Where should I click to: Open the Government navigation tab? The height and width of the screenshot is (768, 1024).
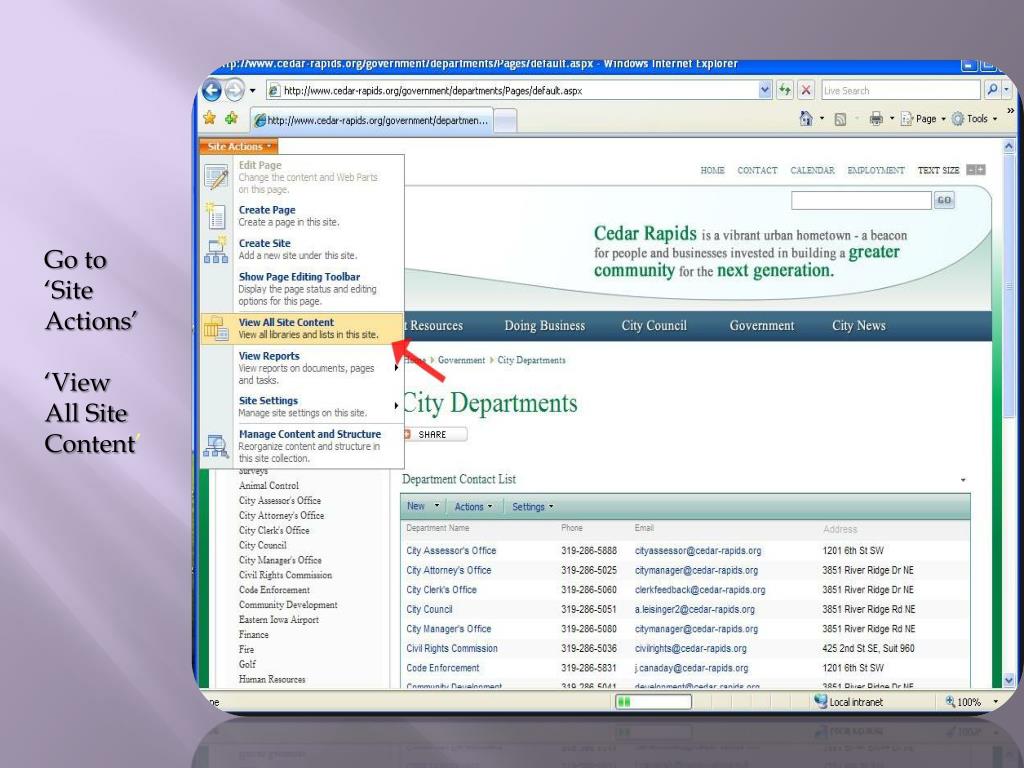pyautogui.click(x=761, y=326)
